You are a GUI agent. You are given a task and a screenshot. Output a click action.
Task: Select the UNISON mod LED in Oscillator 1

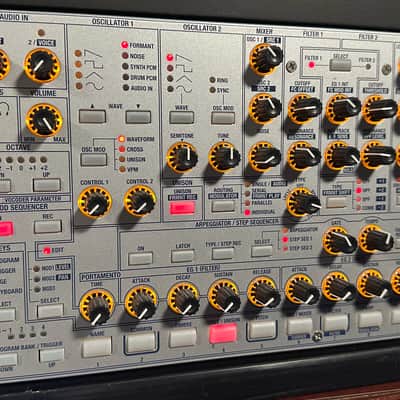[122, 159]
